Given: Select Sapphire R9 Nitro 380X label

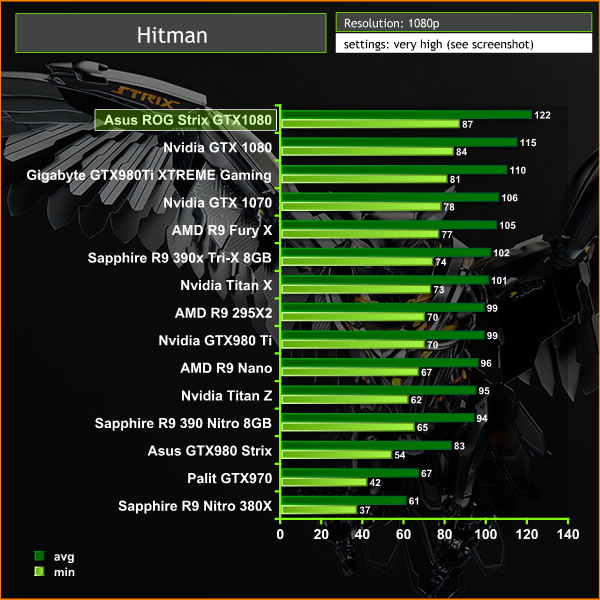Looking at the screenshot, I should point(195,506).
